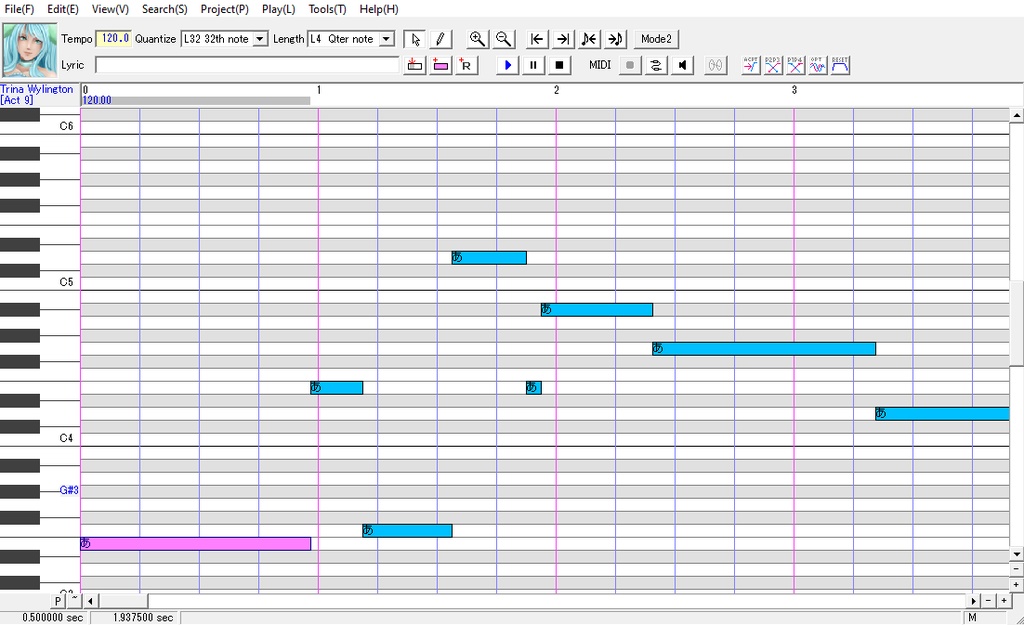Toggle the Mode2 button

[656, 39]
